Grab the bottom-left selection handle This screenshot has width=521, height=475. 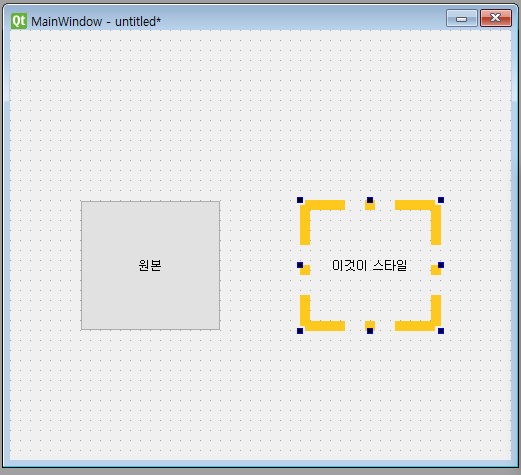tap(300, 331)
